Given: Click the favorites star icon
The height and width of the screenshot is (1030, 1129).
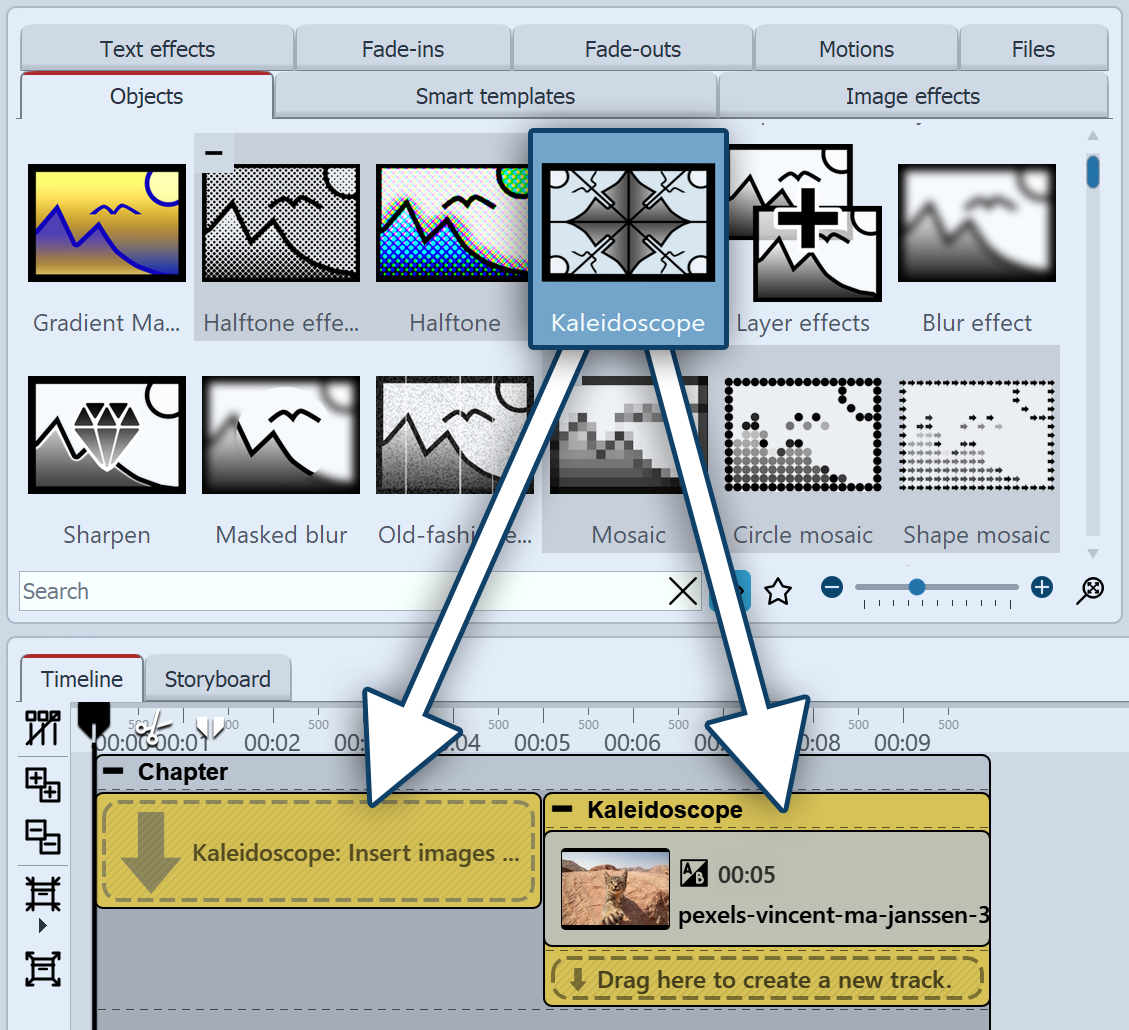Looking at the screenshot, I should (778, 591).
